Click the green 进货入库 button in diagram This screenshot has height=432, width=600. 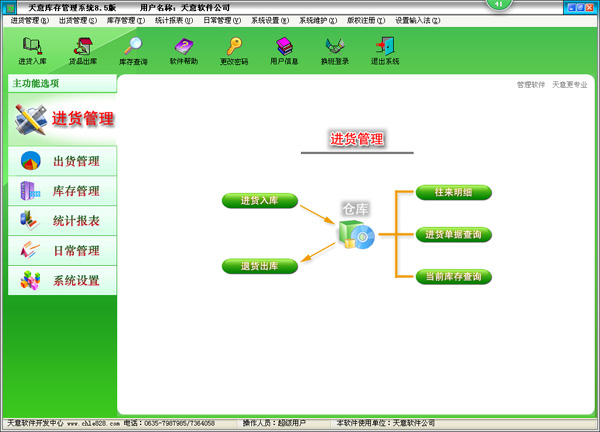[259, 201]
